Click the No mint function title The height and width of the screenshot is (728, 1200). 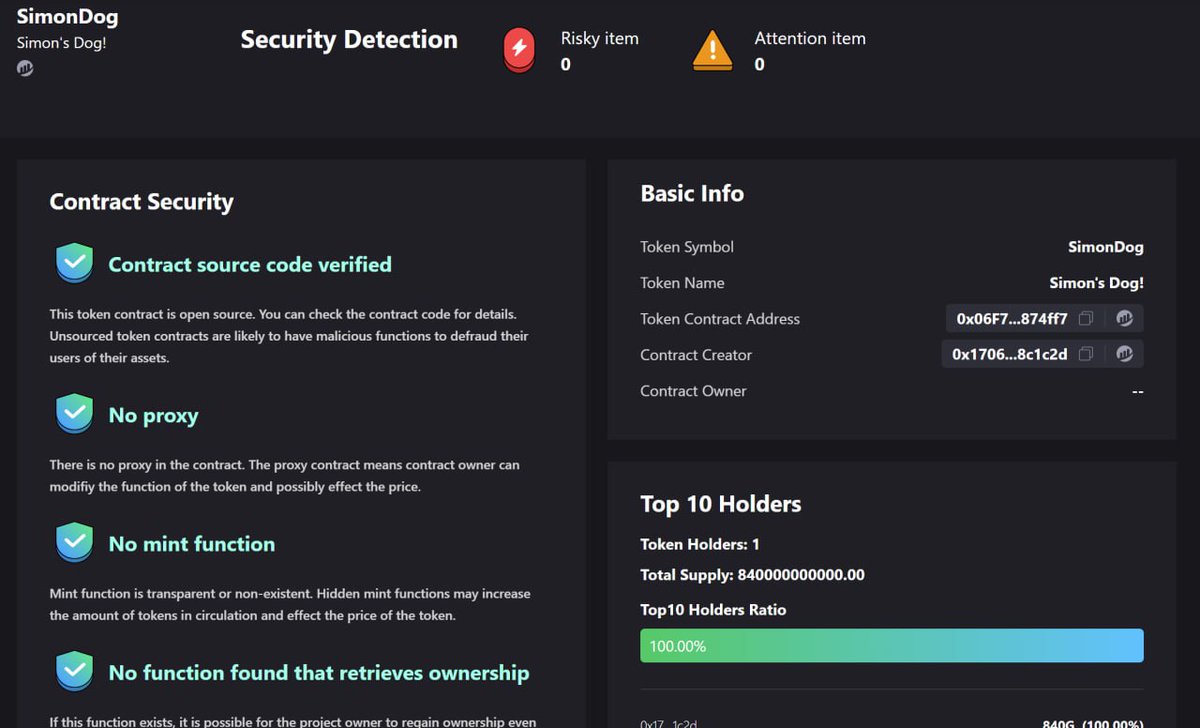tap(192, 544)
